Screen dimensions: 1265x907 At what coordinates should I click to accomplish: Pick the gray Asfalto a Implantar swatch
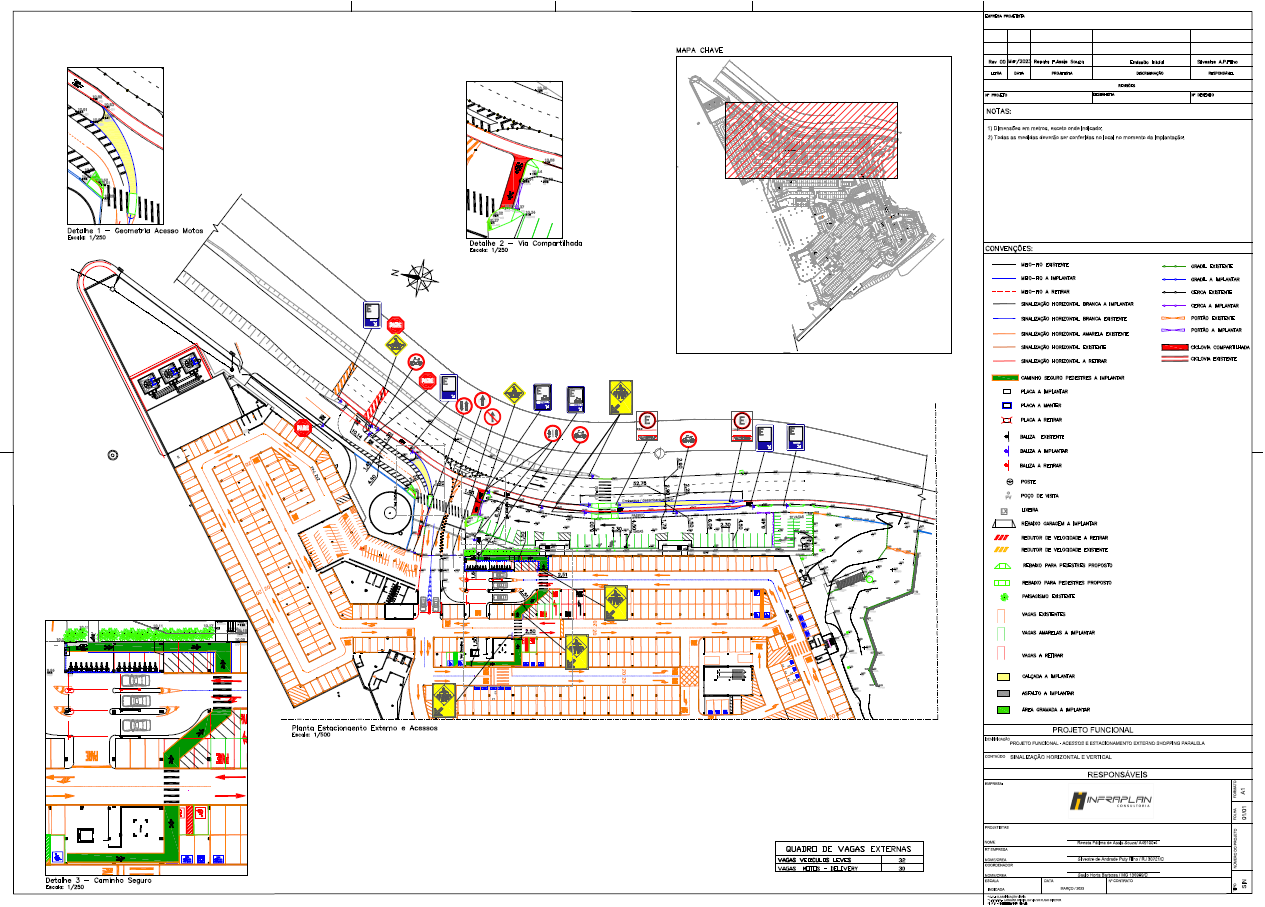click(1000, 693)
